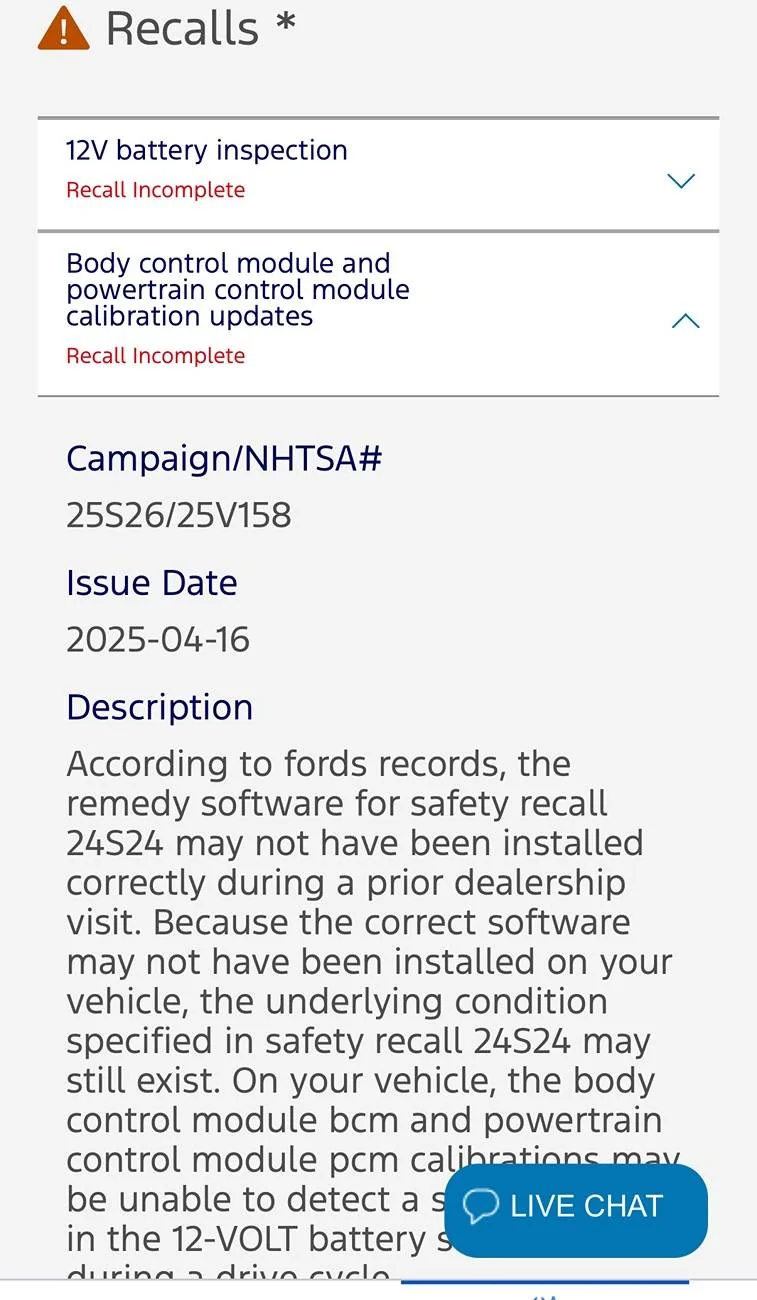Click the orange warning triangle icon

63,29
